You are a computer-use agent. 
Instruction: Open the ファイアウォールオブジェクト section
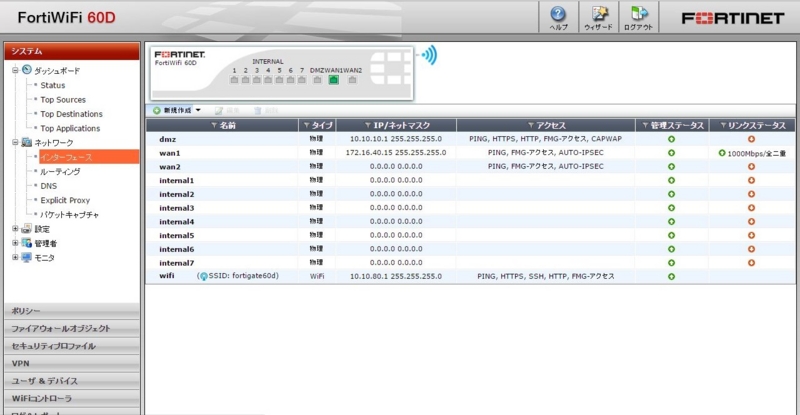coord(72,328)
